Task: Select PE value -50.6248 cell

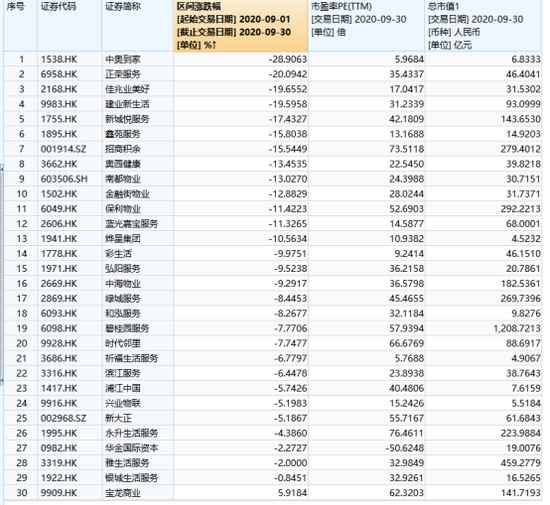Action: (x=404, y=448)
